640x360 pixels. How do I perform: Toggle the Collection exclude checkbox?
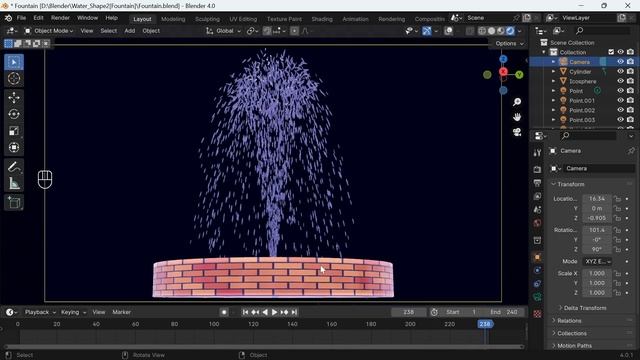[x=611, y=52]
